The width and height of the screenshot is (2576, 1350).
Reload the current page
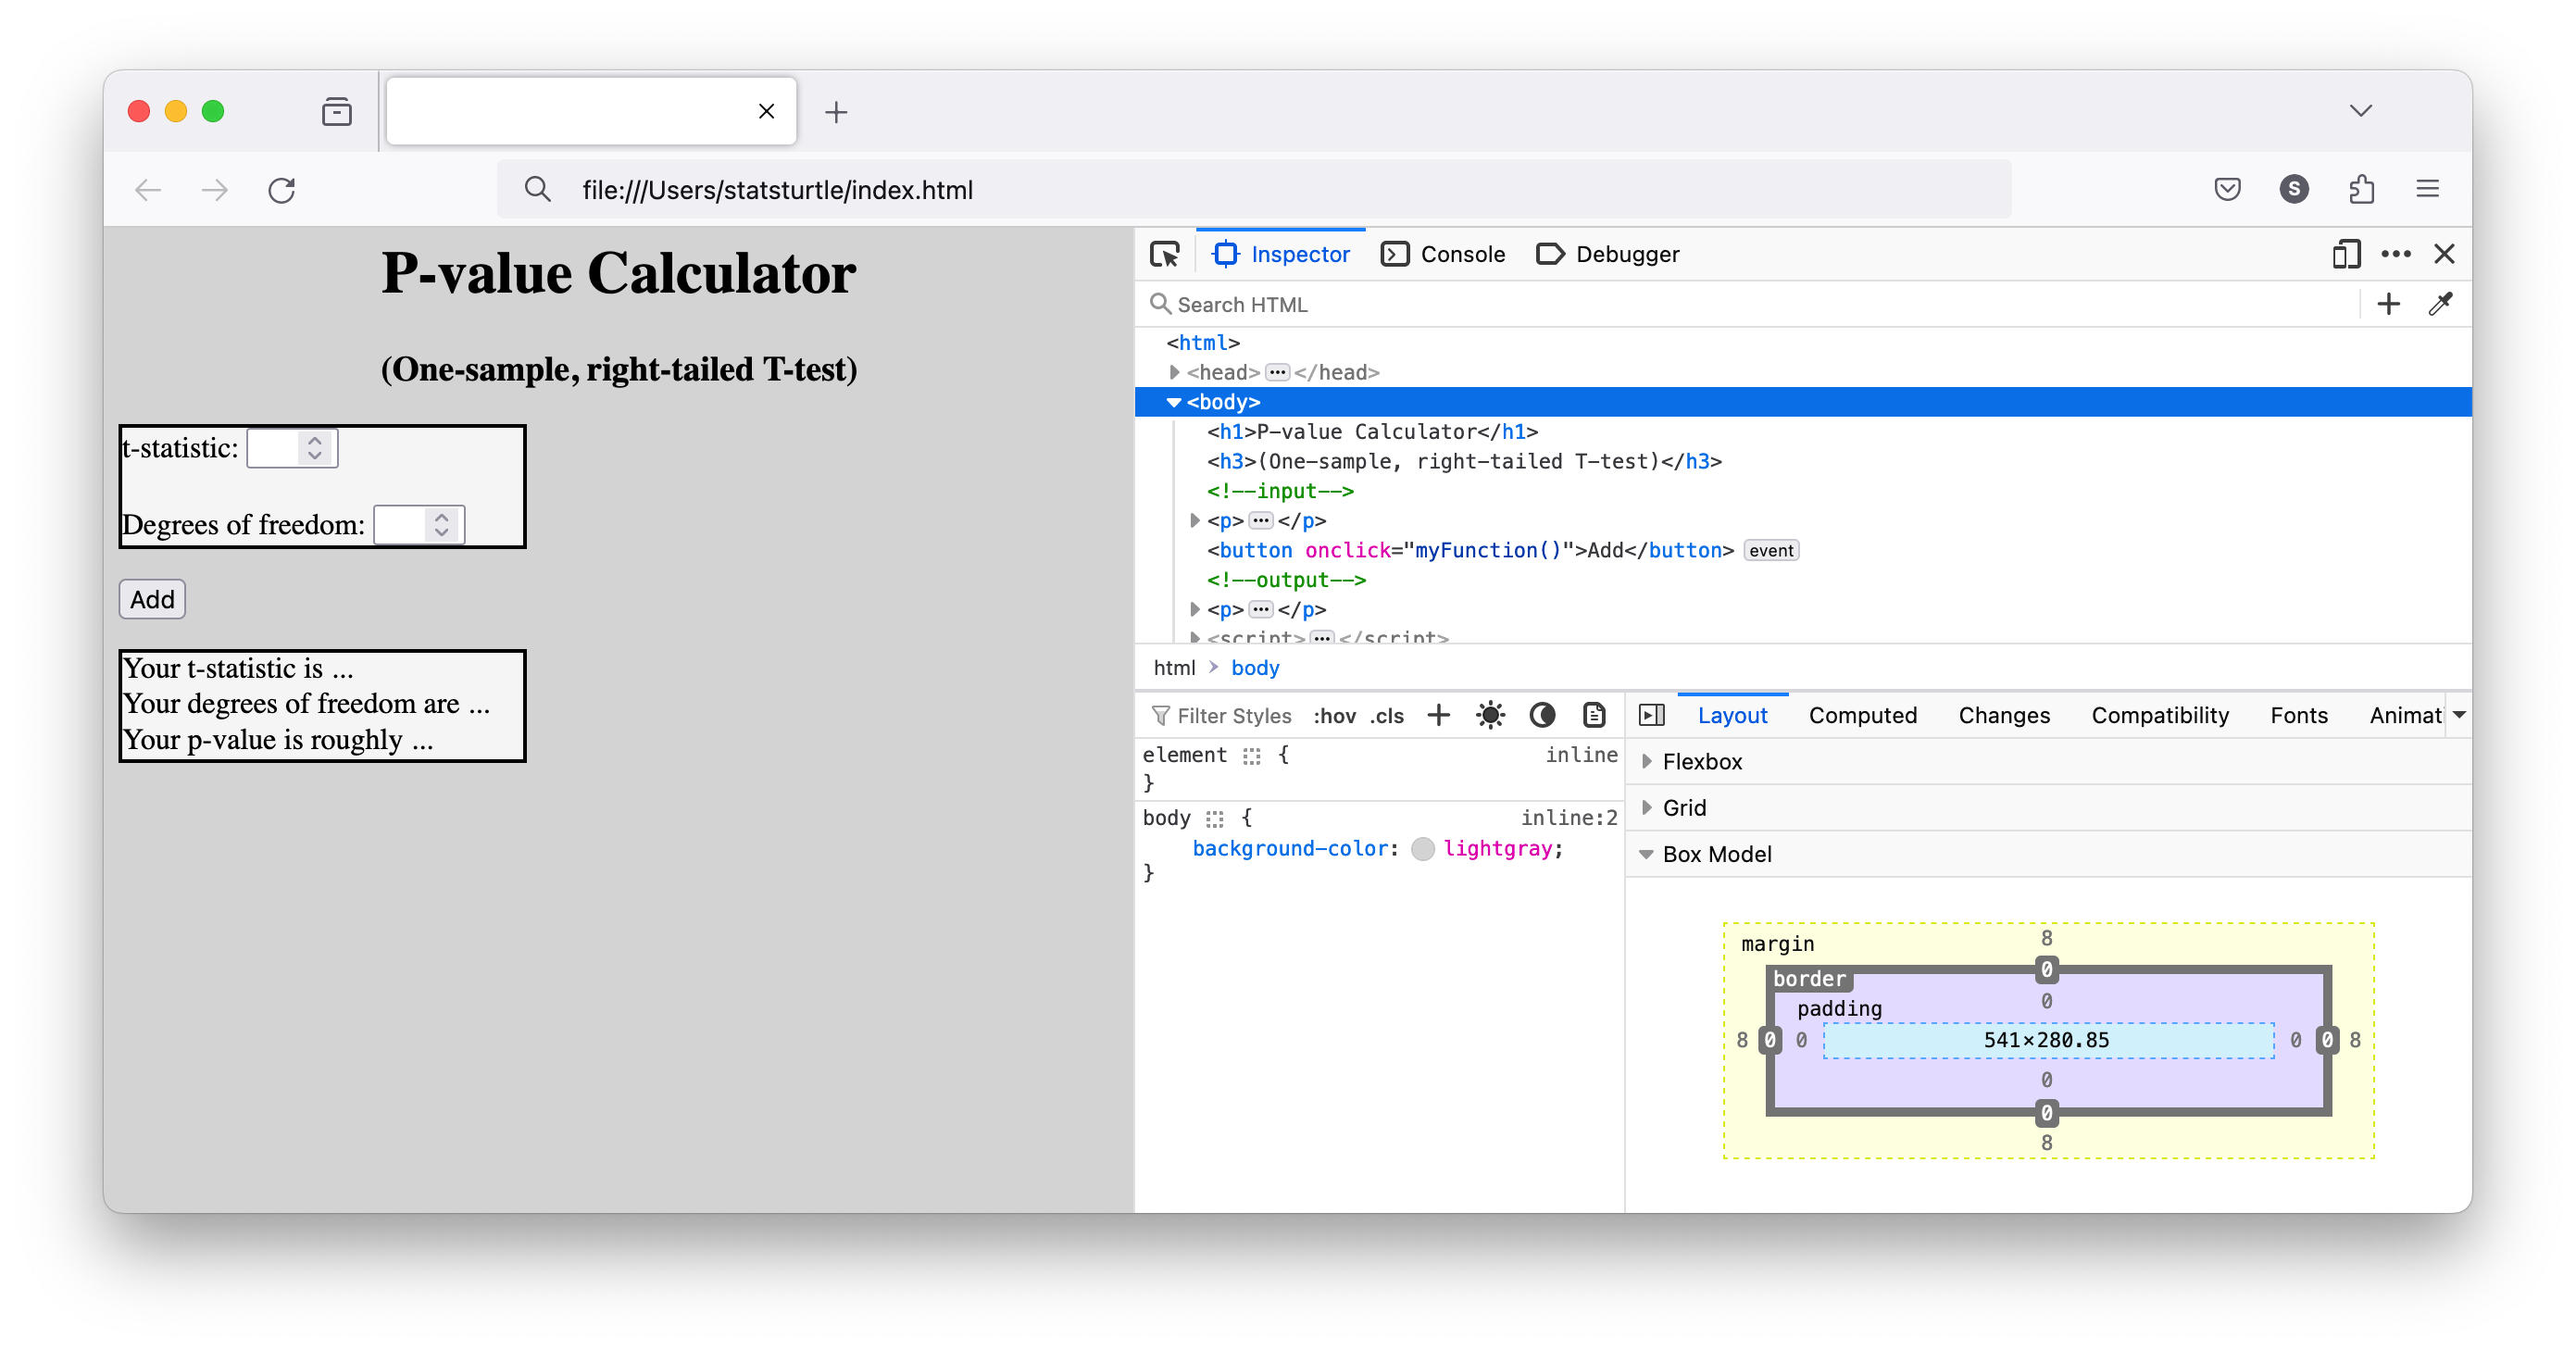[x=282, y=190]
